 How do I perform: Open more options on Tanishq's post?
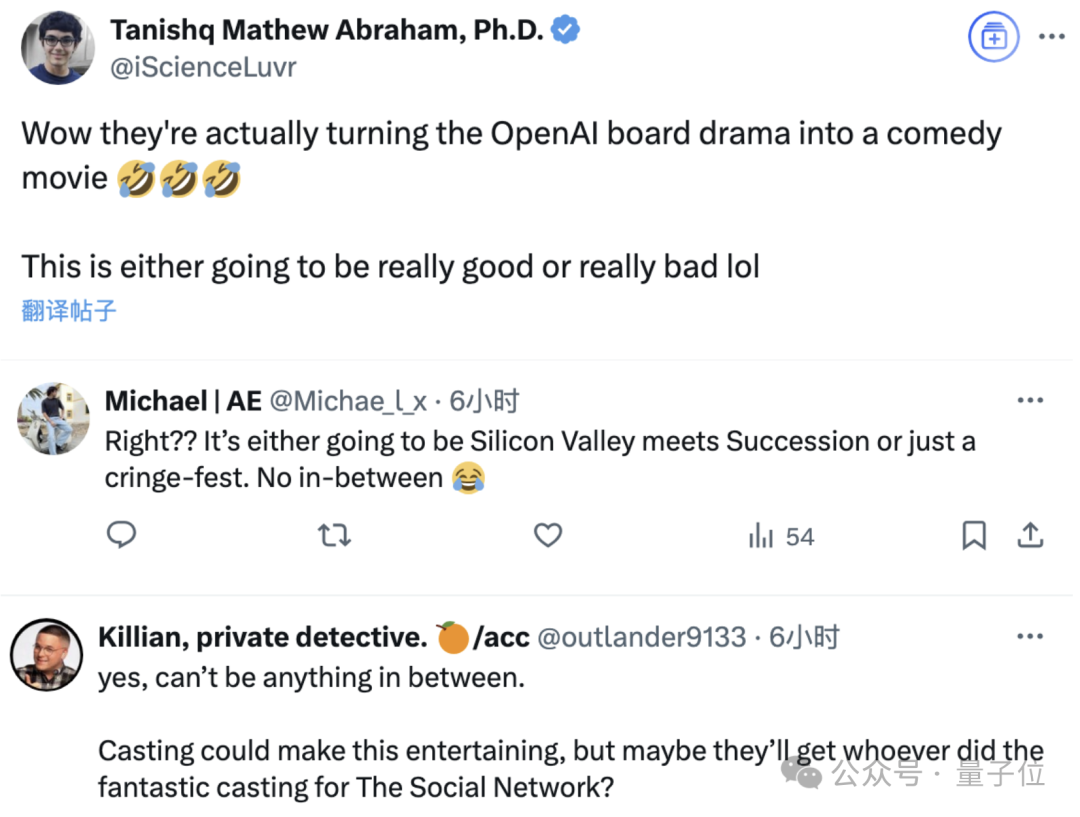tap(1051, 37)
